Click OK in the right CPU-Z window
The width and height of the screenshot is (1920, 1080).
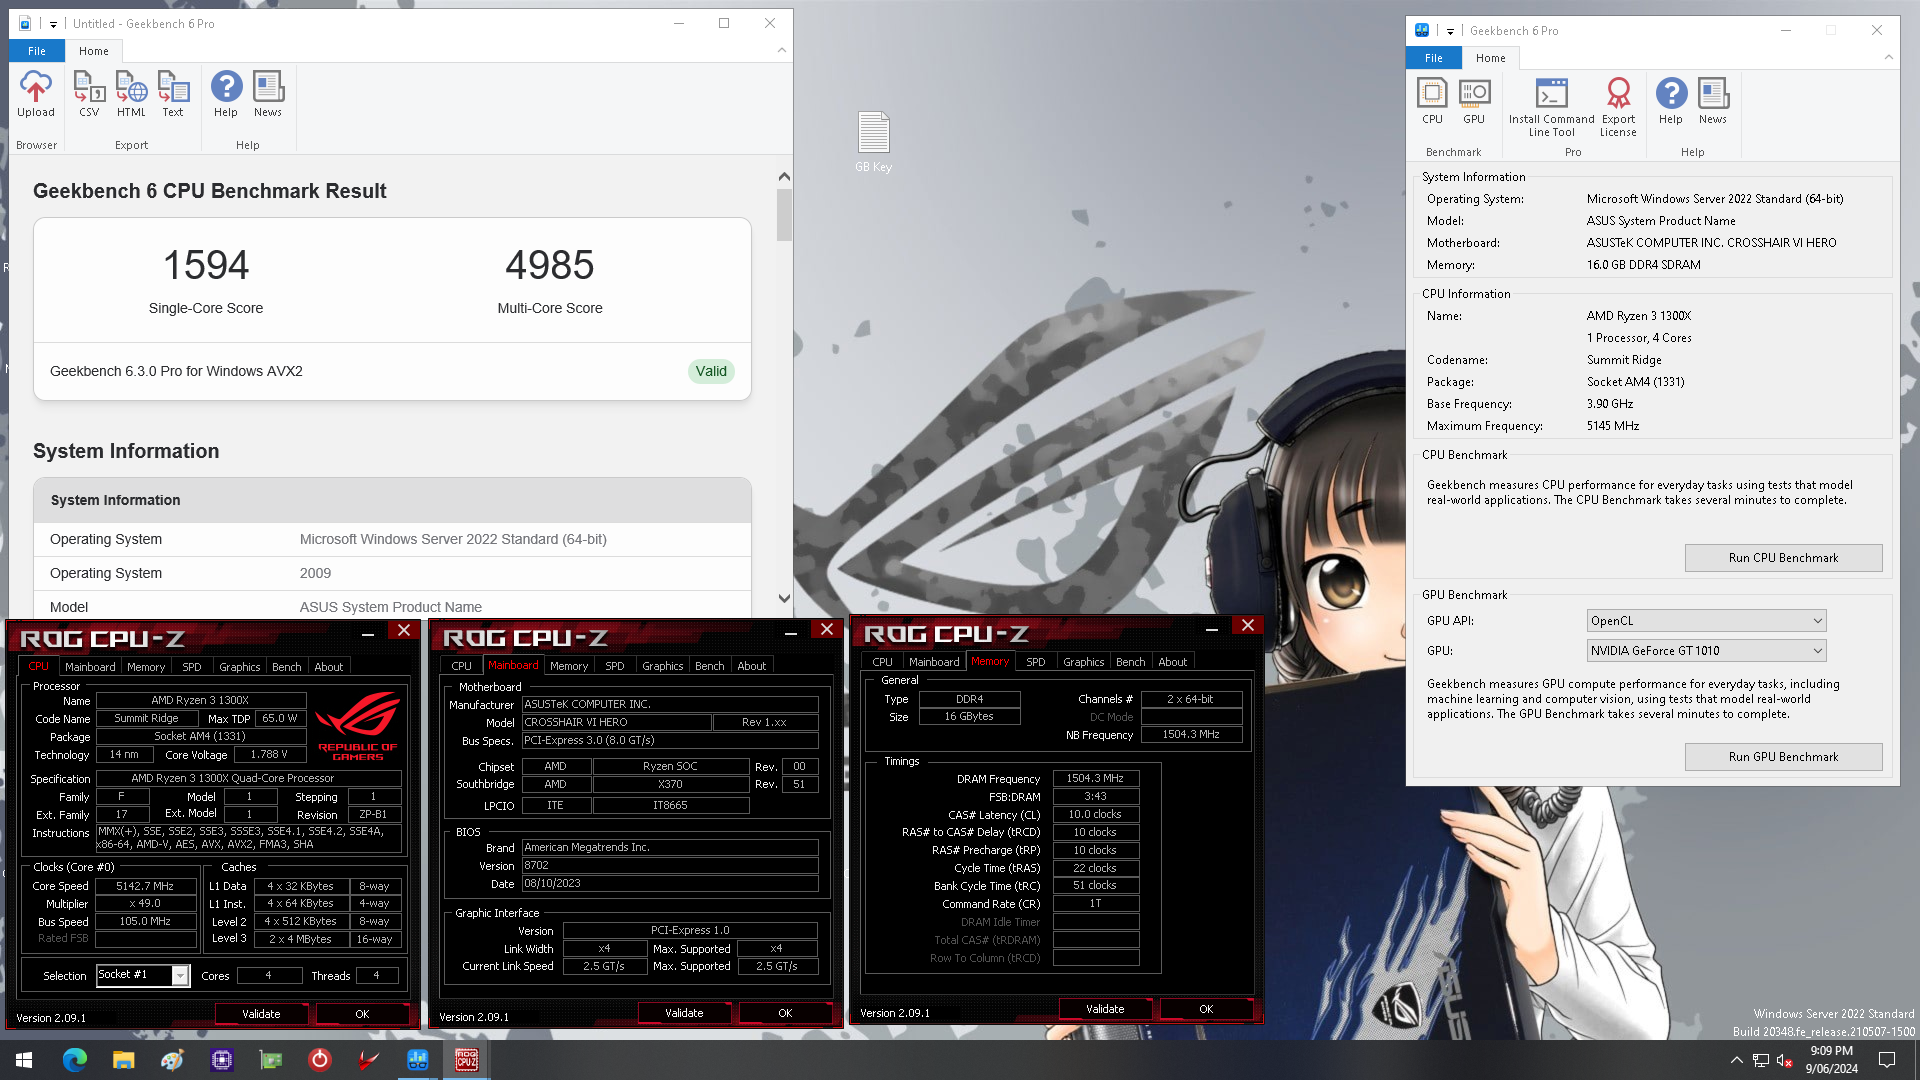[x=1206, y=1009]
